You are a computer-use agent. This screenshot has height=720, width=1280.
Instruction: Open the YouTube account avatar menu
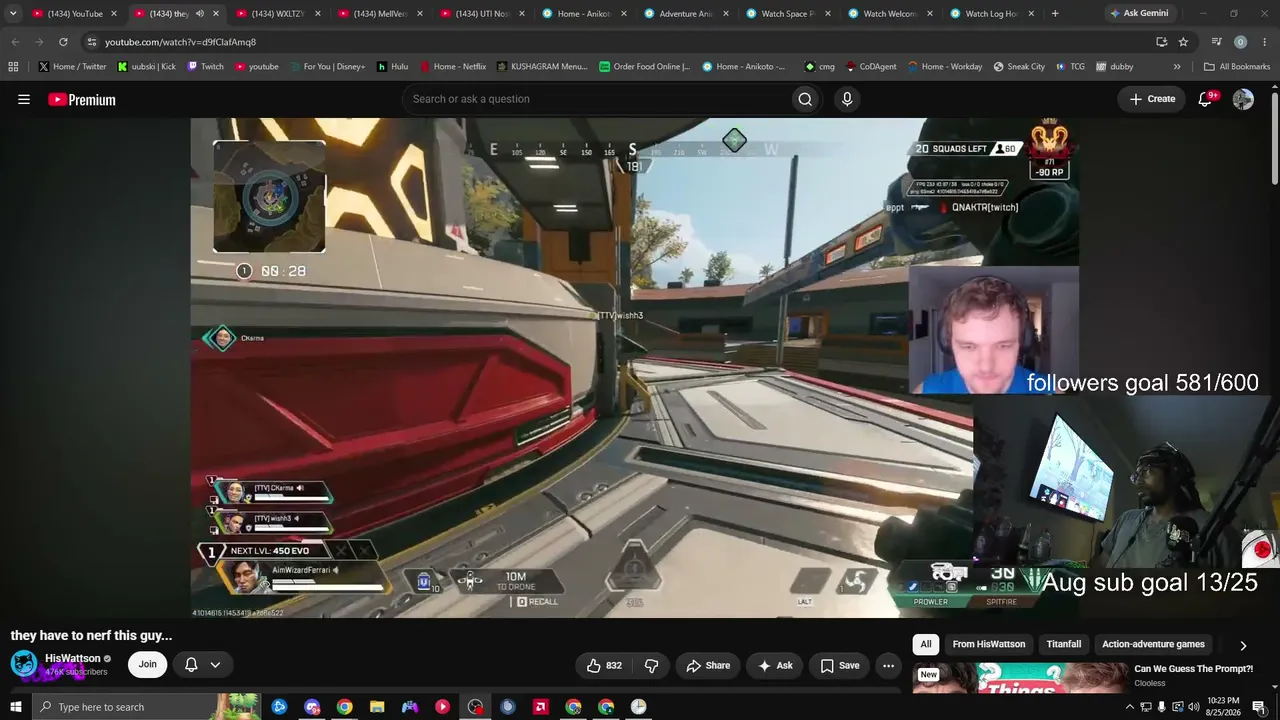pos(1243,99)
